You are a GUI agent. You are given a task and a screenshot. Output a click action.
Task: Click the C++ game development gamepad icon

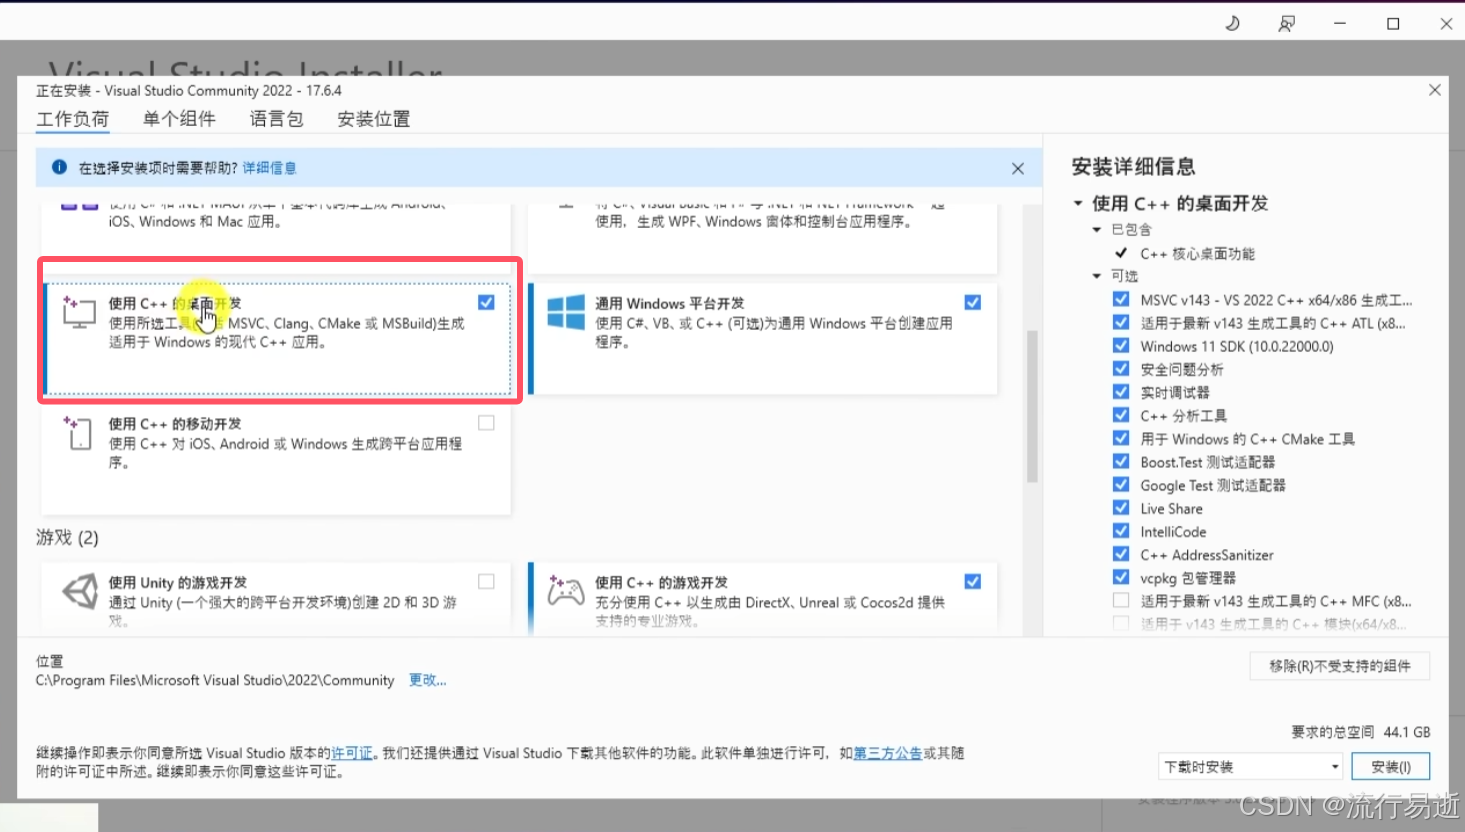[x=566, y=590]
